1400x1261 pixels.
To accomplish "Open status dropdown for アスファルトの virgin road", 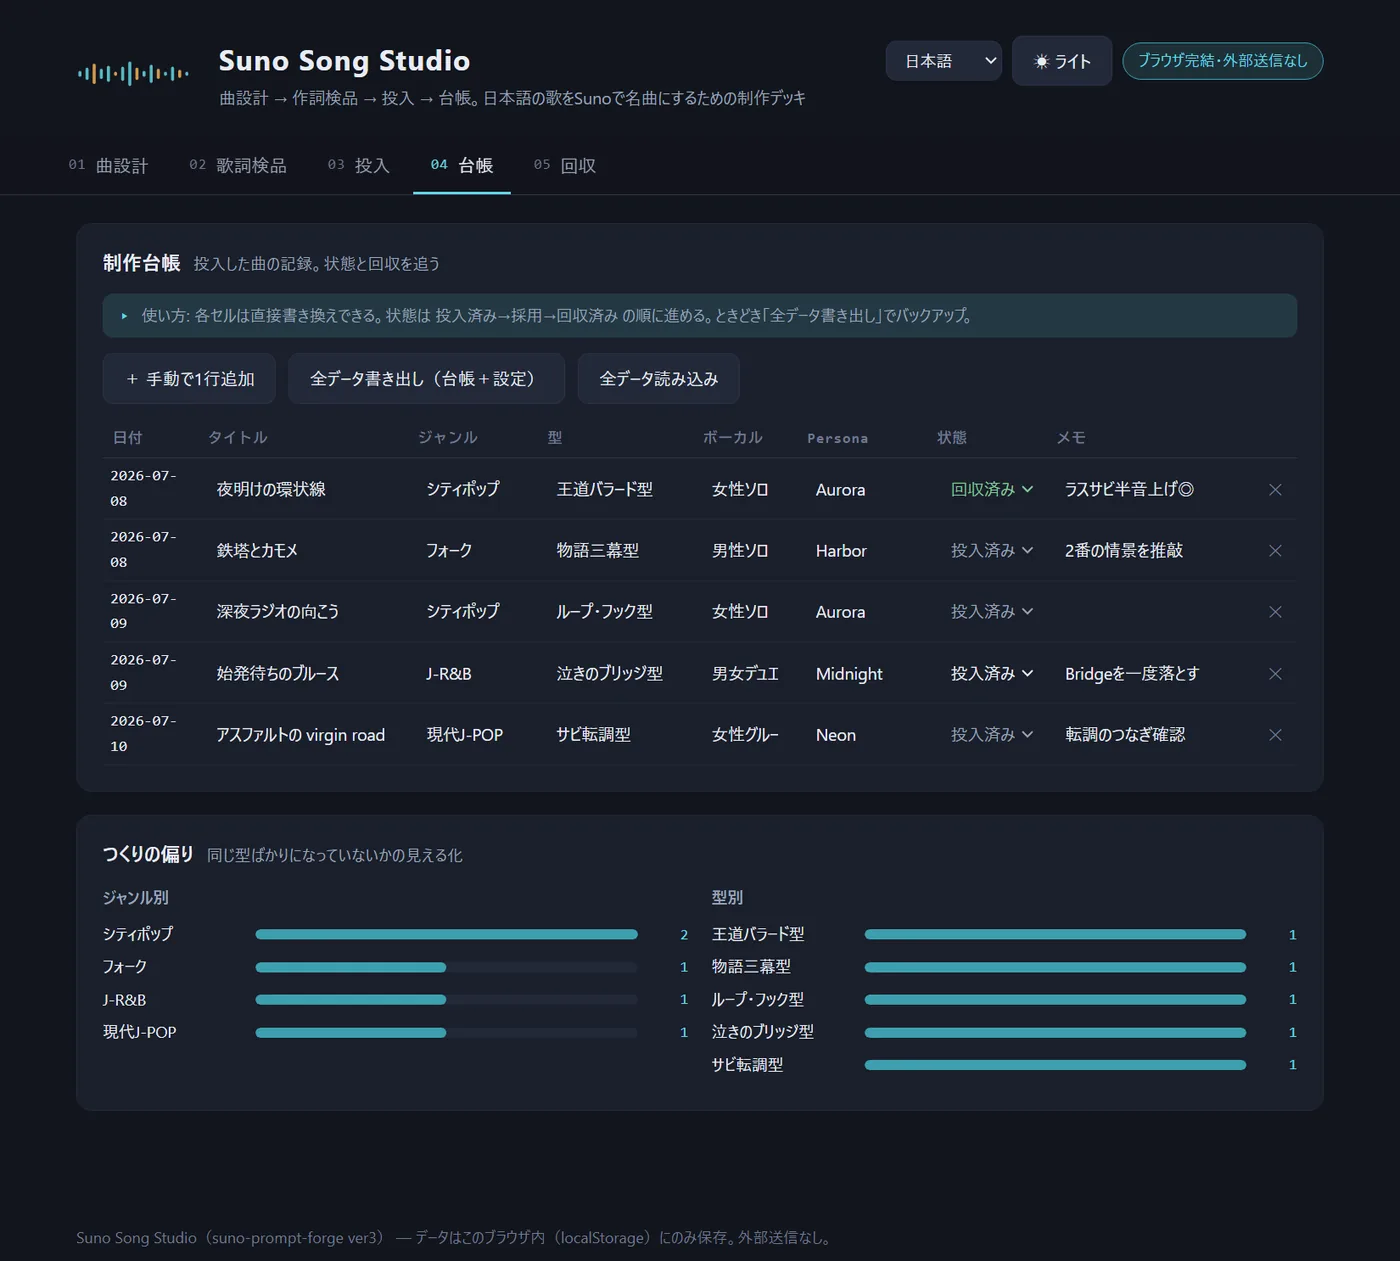I will point(991,735).
